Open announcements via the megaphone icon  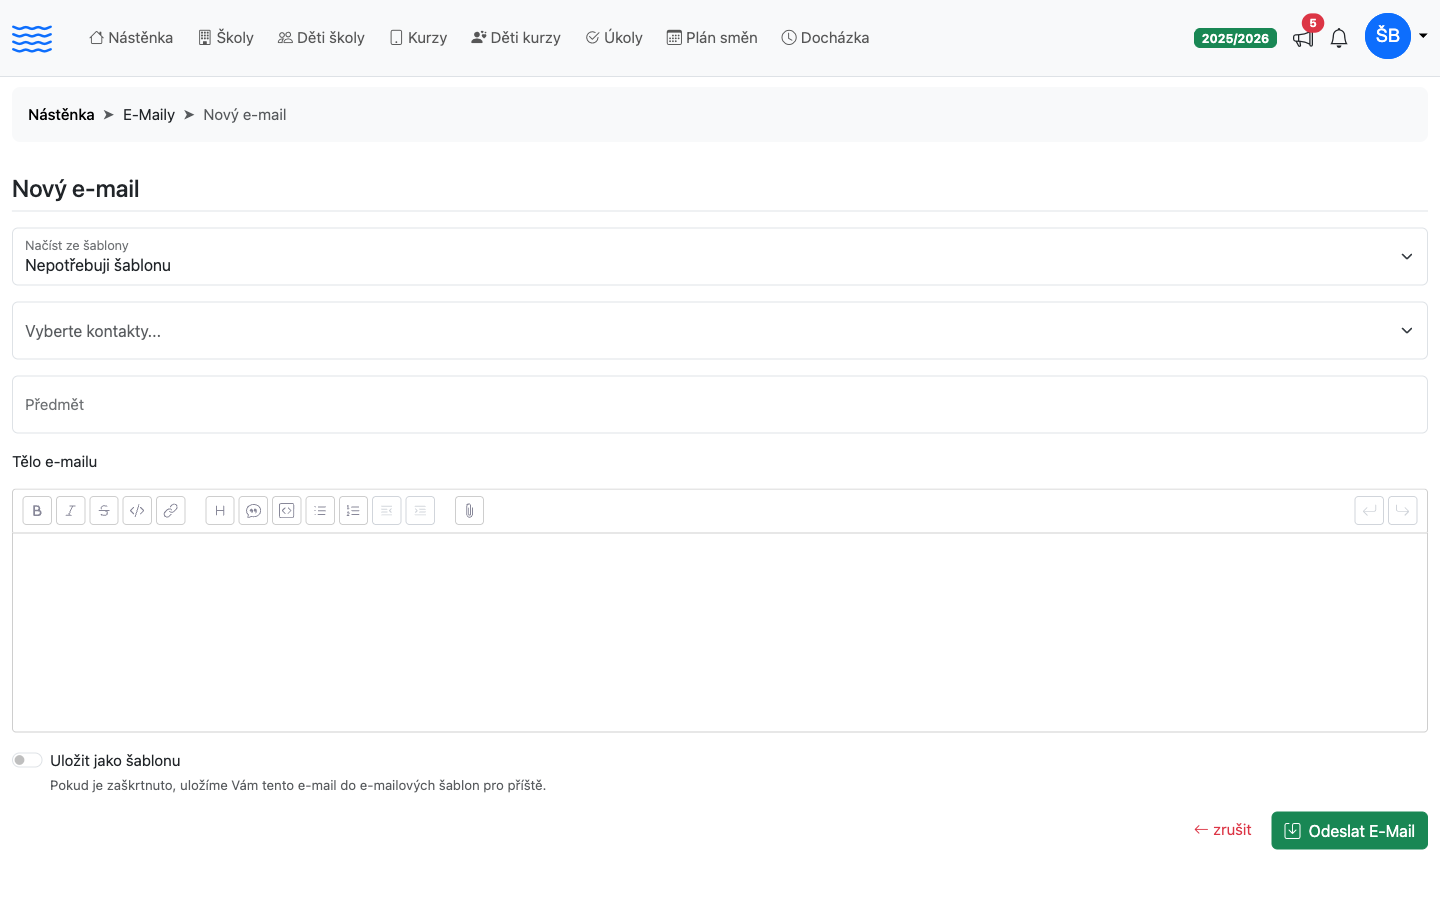click(1302, 39)
